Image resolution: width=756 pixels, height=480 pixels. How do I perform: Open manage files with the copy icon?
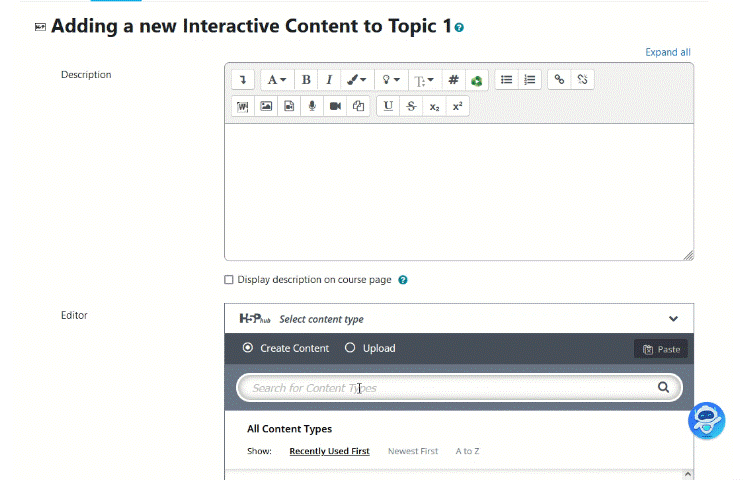(358, 107)
